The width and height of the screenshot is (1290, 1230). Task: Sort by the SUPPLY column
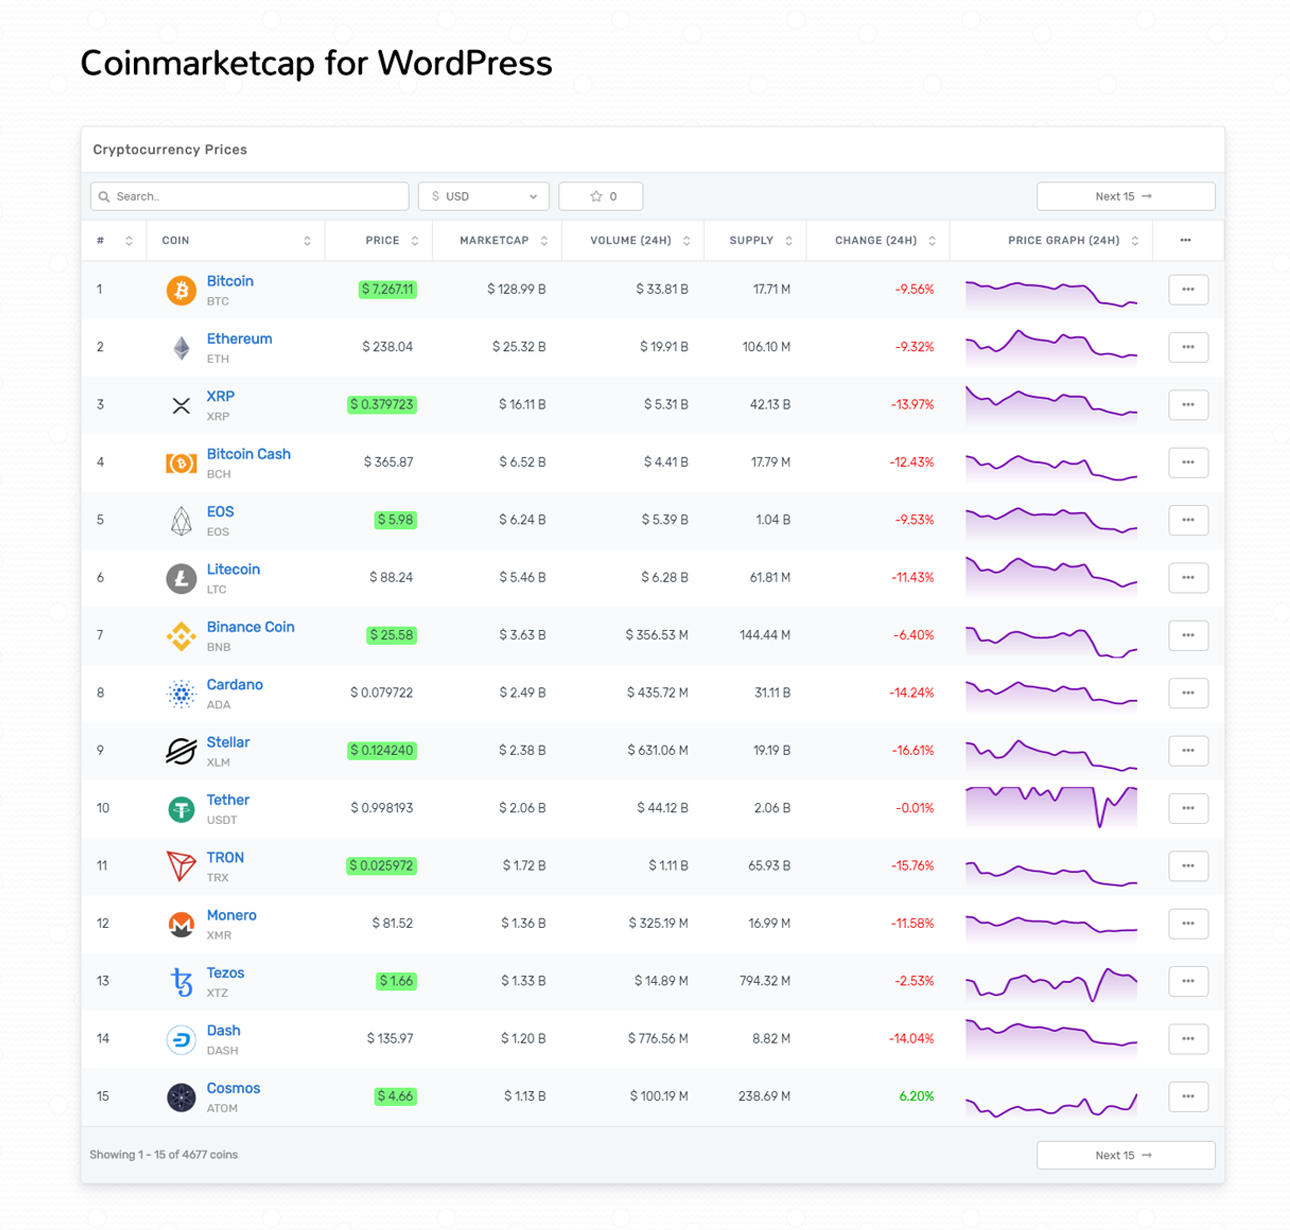756,240
